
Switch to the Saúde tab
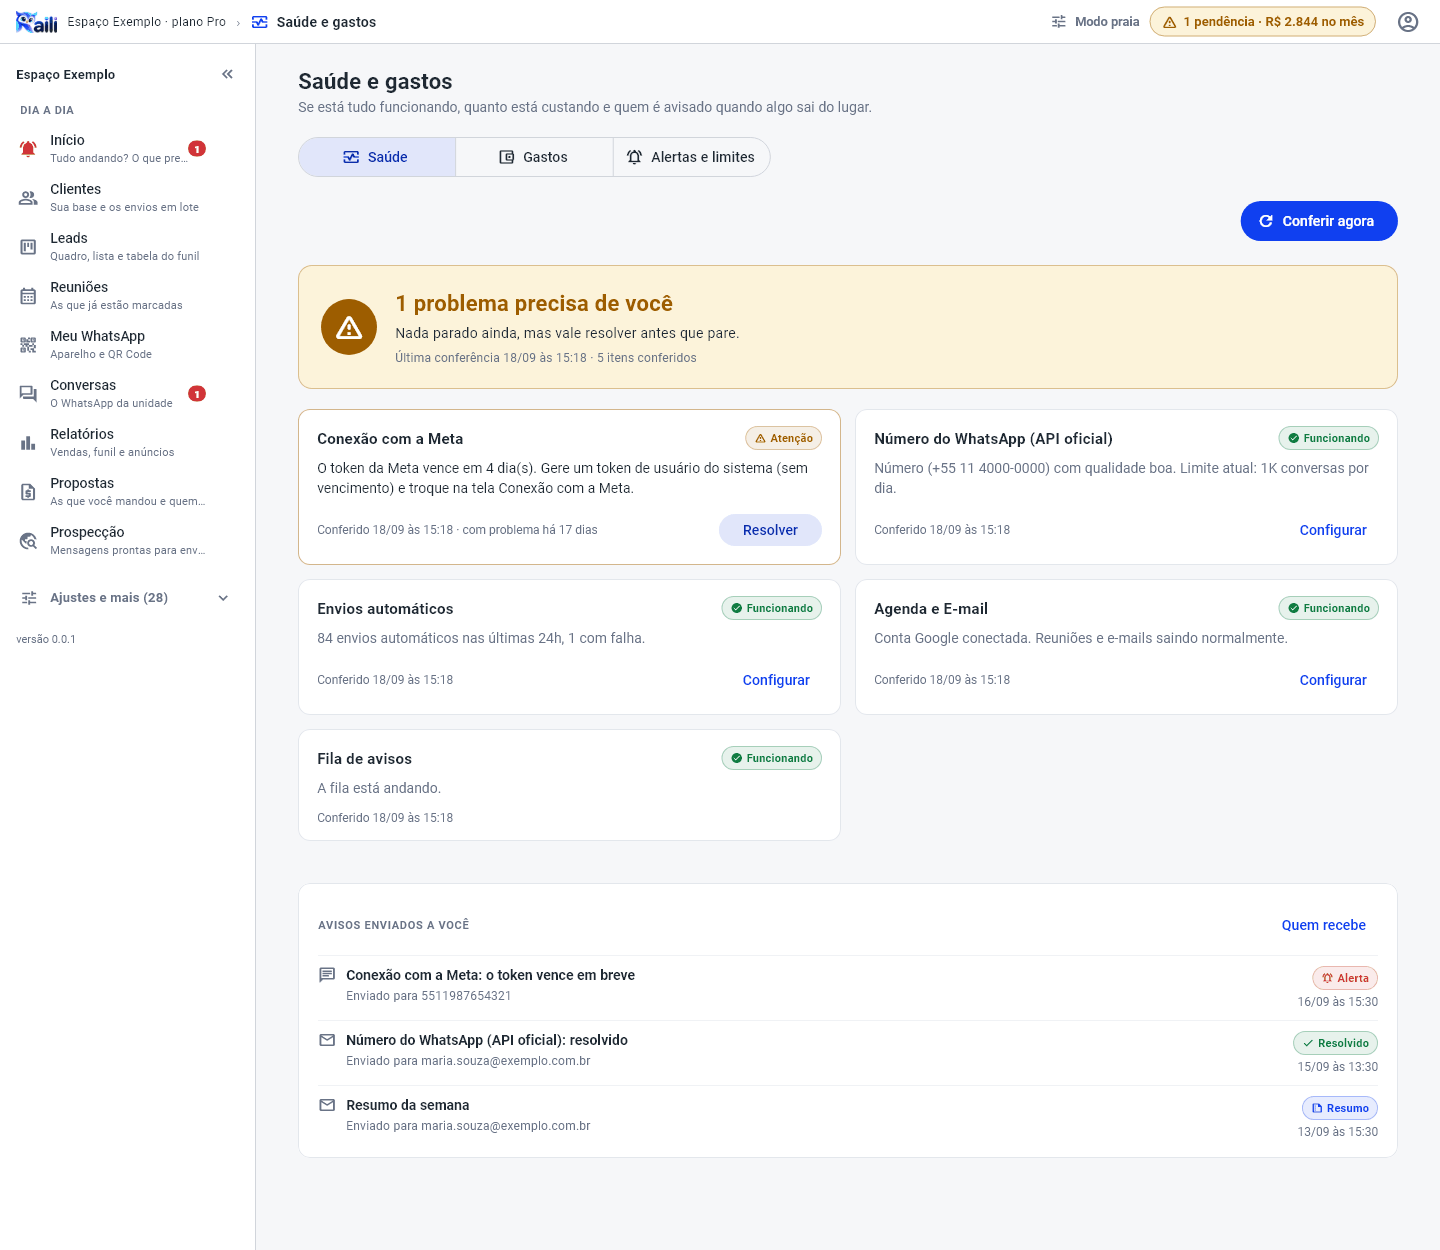377,157
